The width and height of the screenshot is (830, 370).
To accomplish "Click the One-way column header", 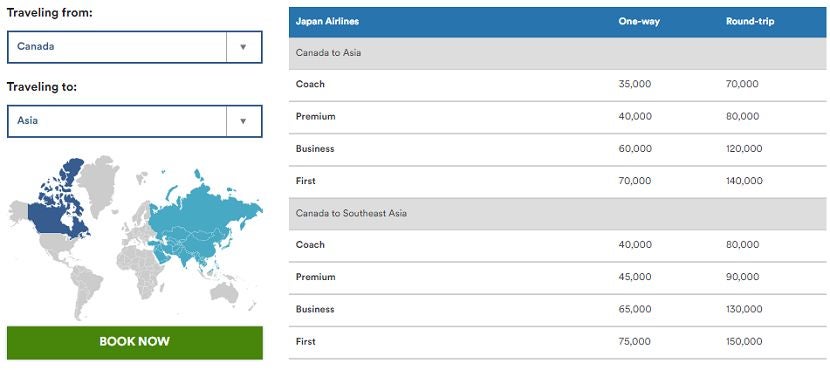I will tap(639, 22).
